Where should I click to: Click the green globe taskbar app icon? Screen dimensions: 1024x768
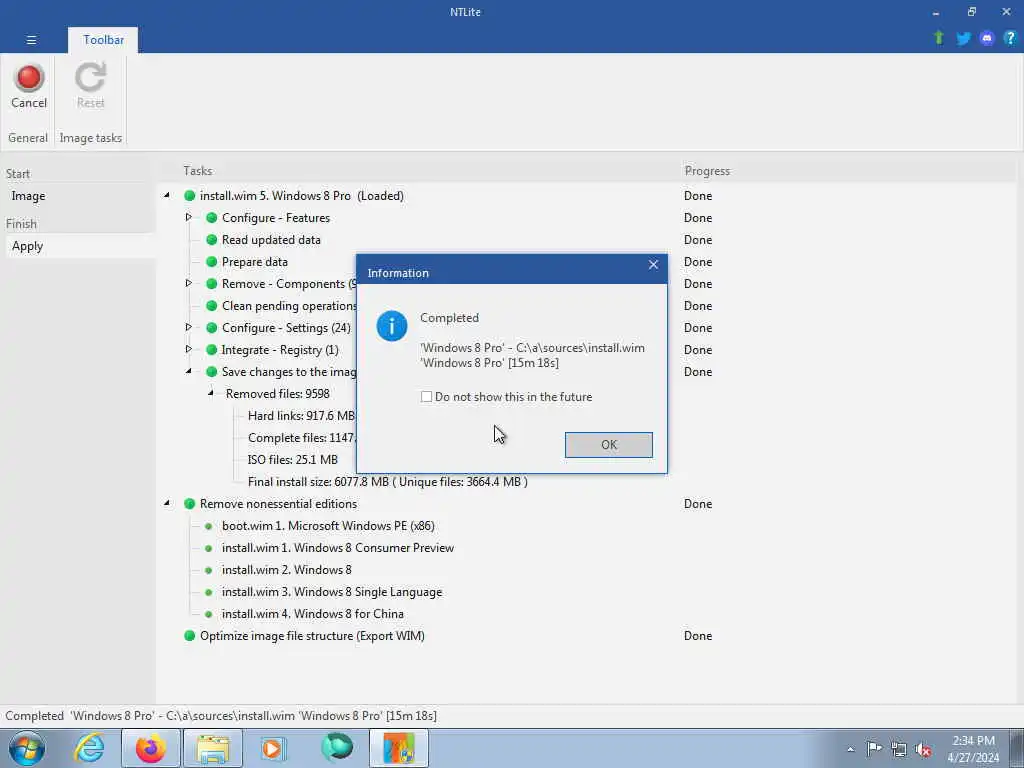click(337, 748)
